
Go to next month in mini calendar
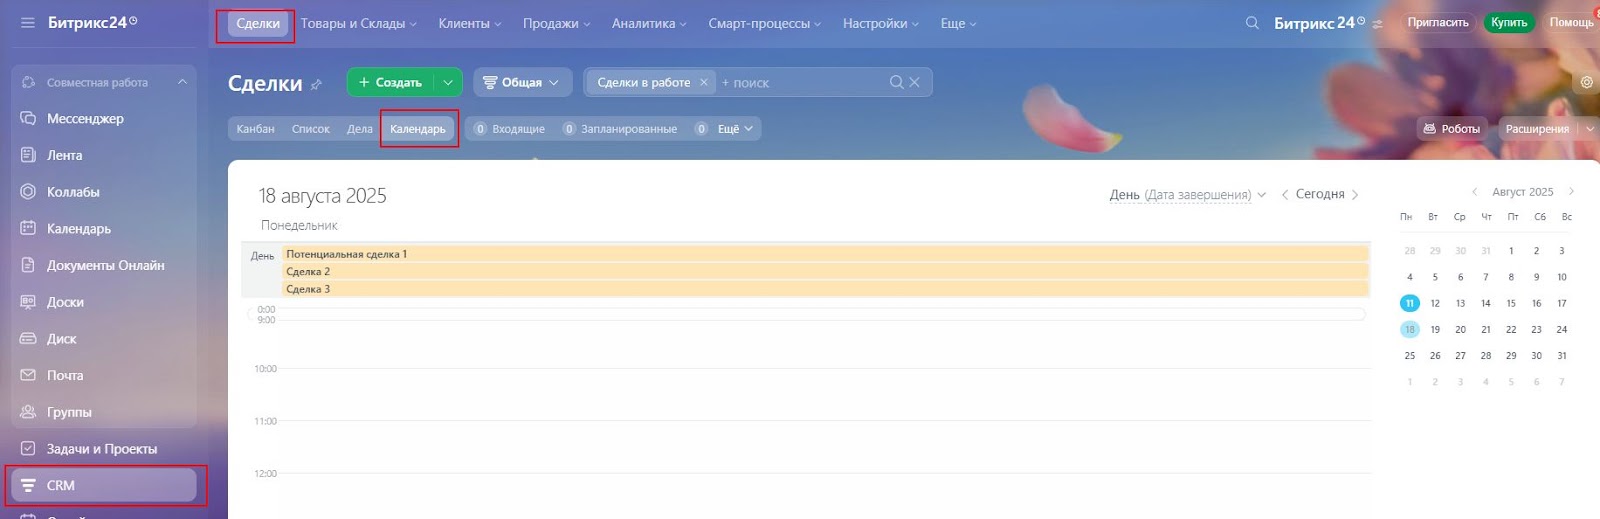point(1571,191)
